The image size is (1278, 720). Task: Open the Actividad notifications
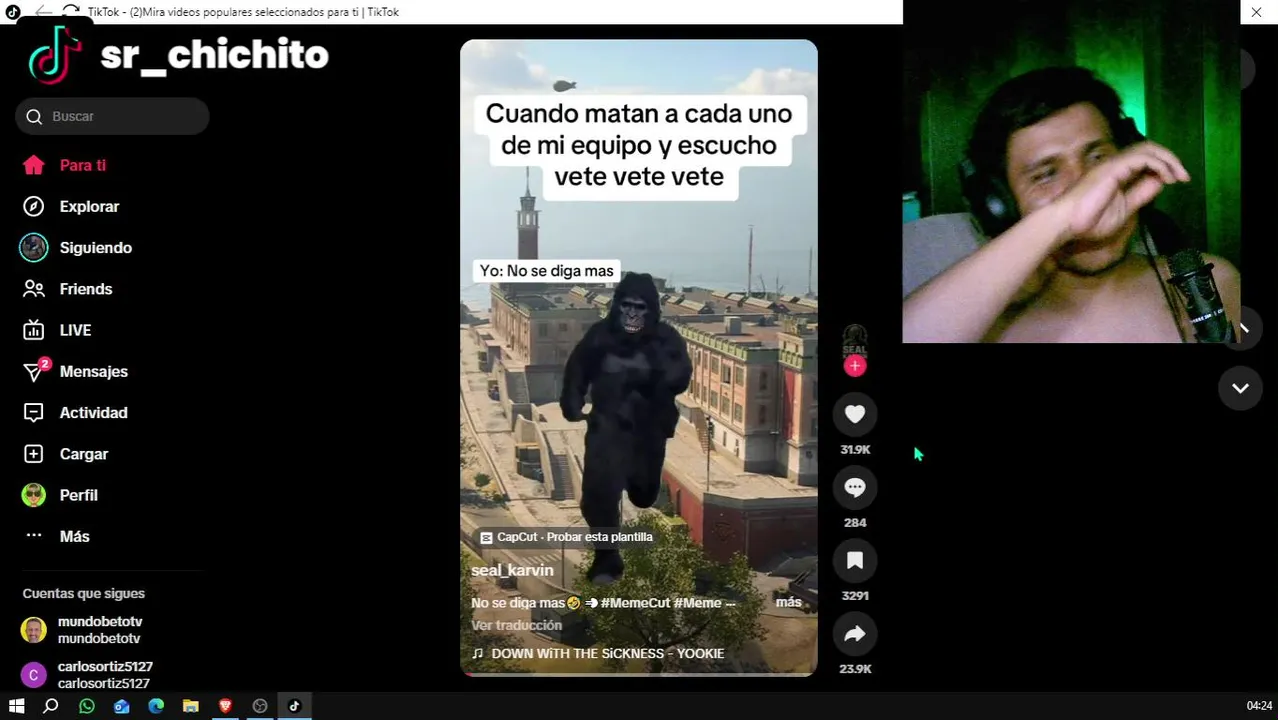point(94,412)
